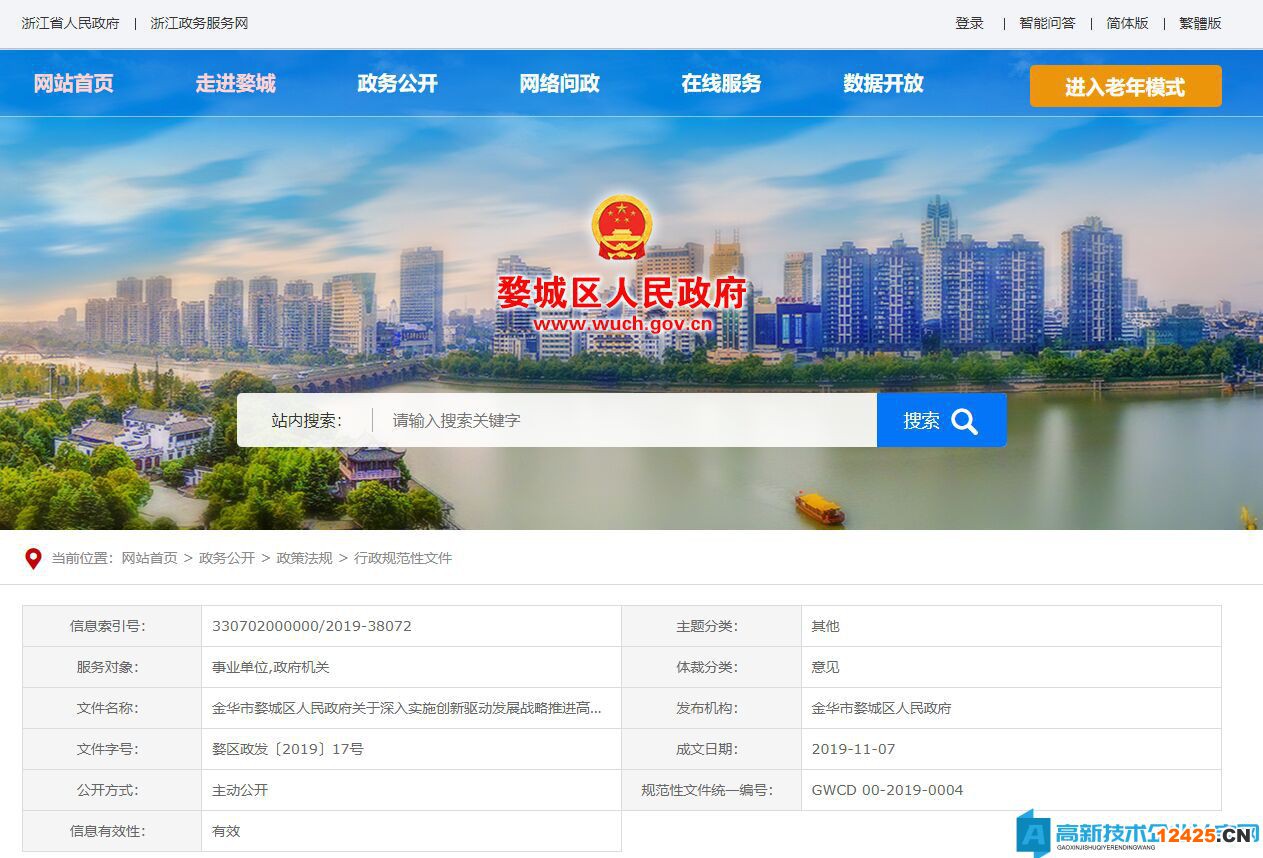Open the 在线服务 menu
Screen dimensions: 1263x858
[720, 84]
